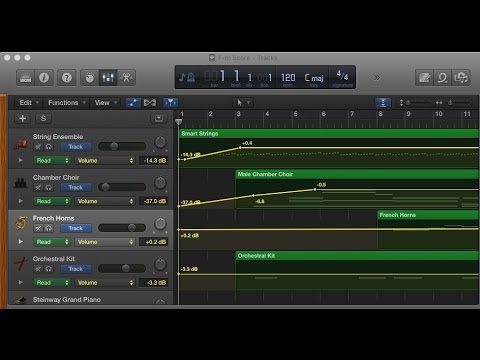Viewport: 480px width, 360px height.
Task: Open French Horns Read automation mode dropdown
Action: coord(52,242)
